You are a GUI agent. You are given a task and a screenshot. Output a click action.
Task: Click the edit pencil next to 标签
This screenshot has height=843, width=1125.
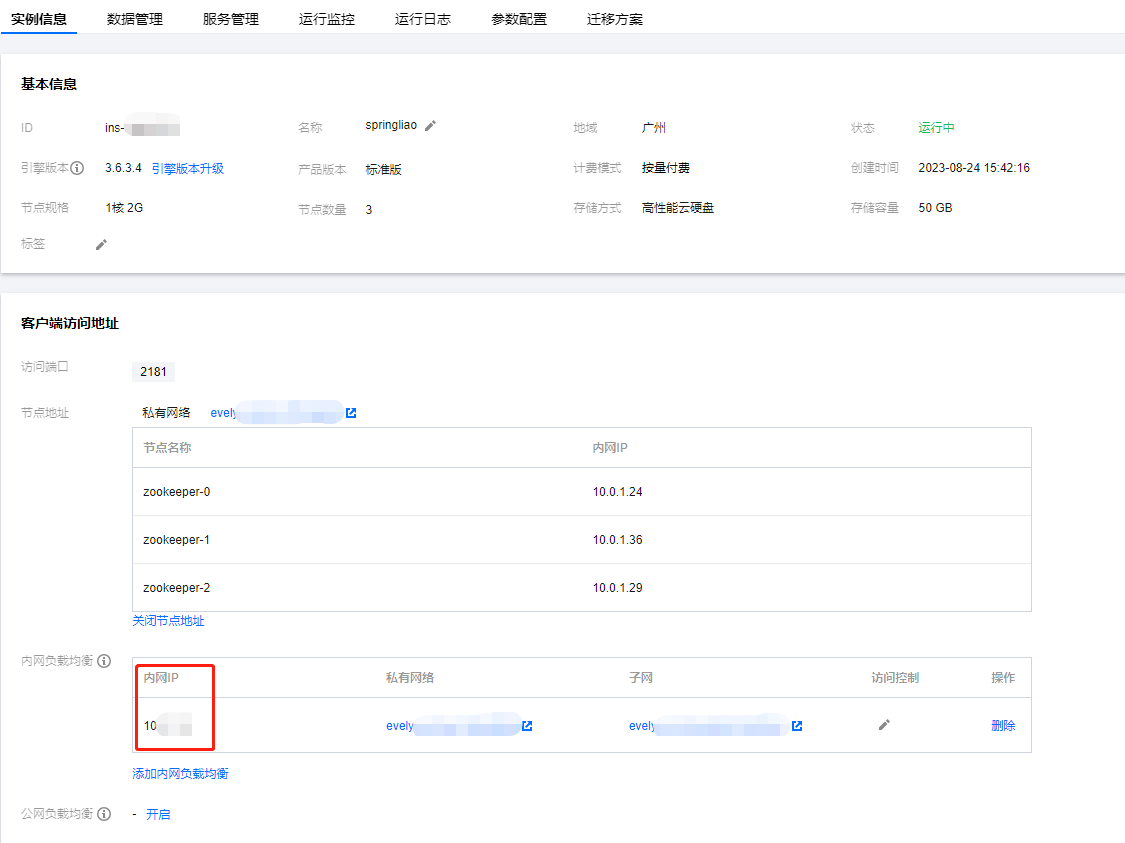101,244
